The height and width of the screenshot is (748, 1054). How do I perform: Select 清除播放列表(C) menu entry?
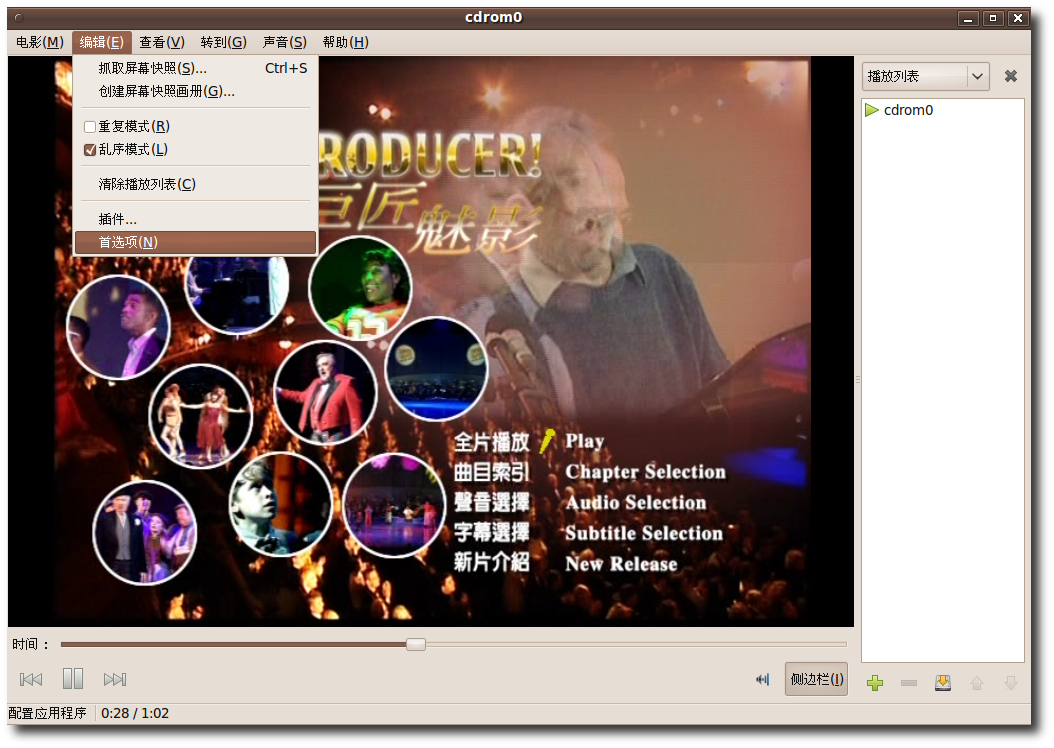tap(195, 184)
